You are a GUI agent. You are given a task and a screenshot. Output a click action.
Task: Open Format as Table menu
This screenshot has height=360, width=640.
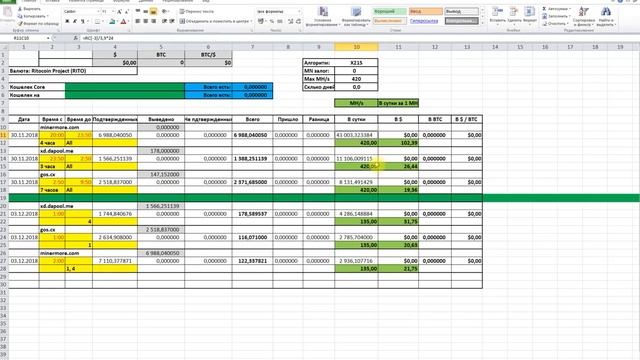356,16
